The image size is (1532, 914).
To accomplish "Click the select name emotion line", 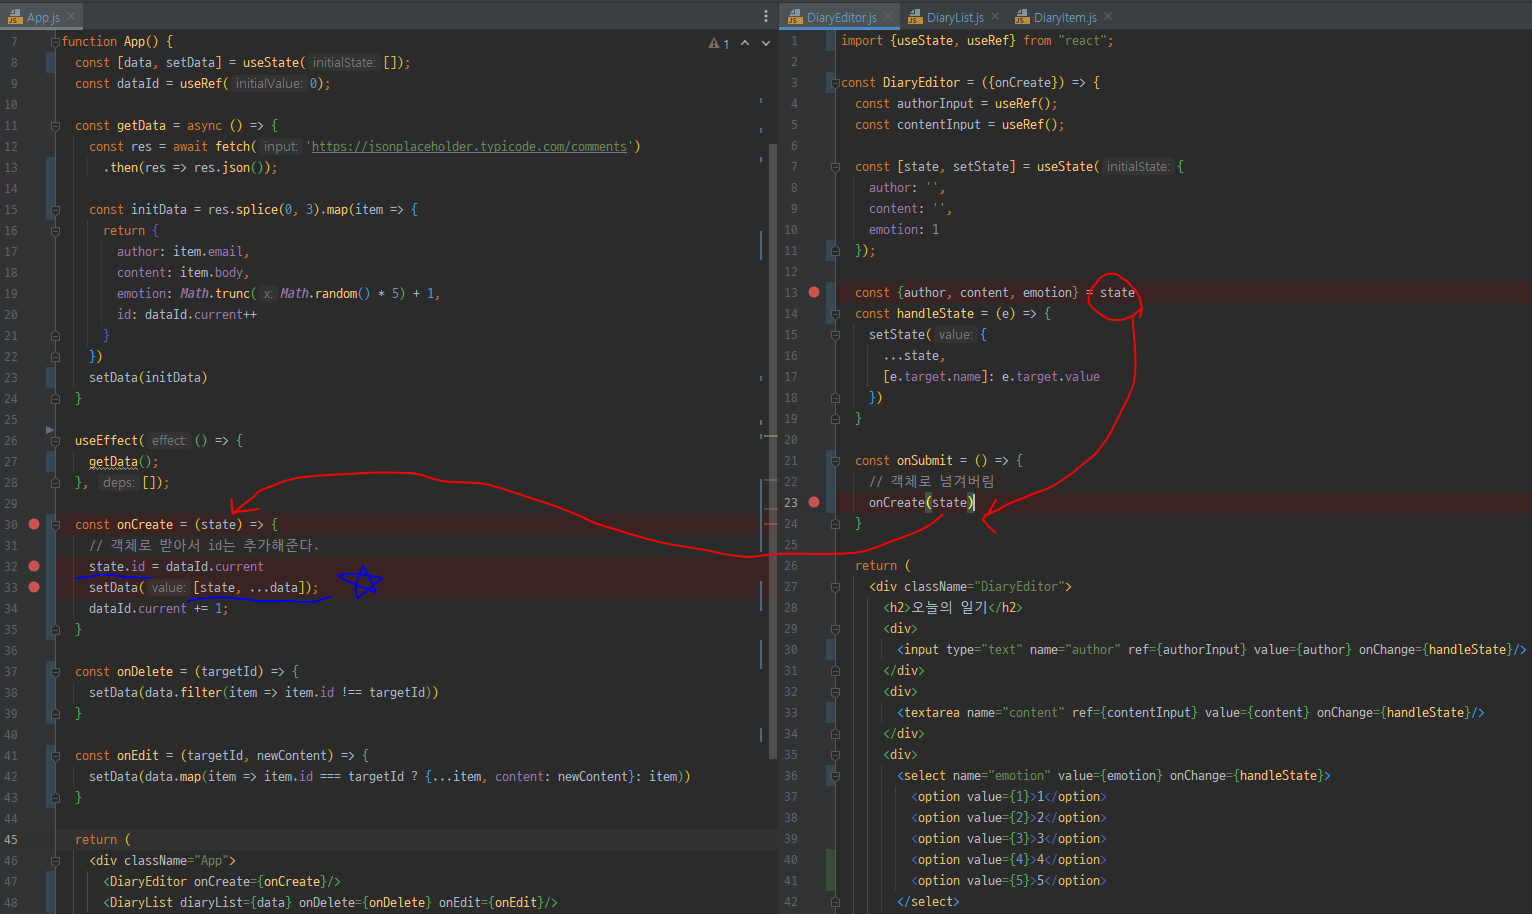I will pyautogui.click(x=1113, y=775).
